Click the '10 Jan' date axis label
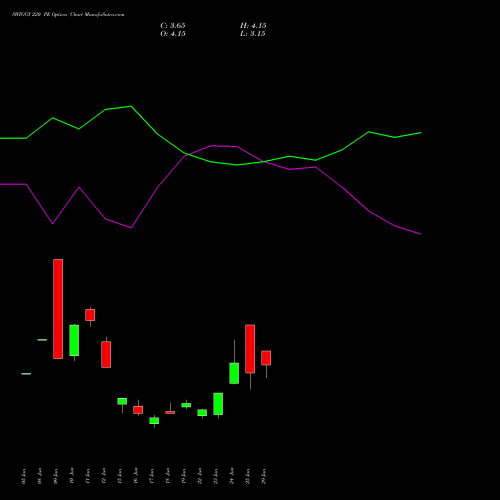The height and width of the screenshot is (500, 500). [72, 476]
